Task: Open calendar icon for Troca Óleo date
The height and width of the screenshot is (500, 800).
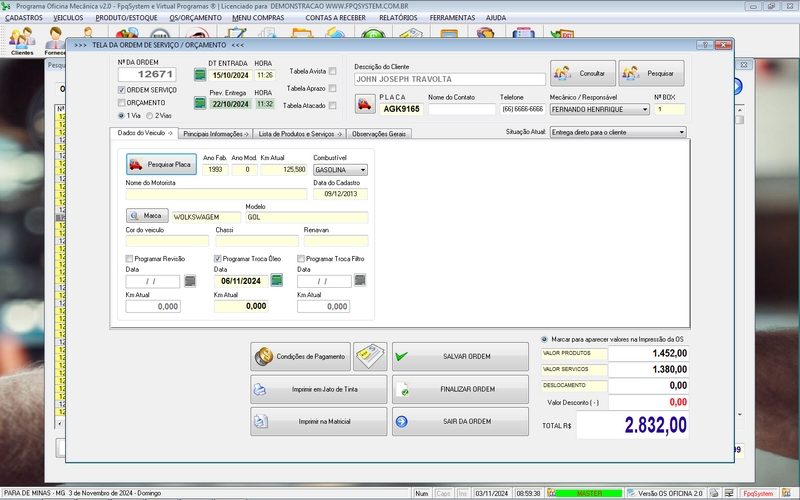Action: click(x=277, y=281)
